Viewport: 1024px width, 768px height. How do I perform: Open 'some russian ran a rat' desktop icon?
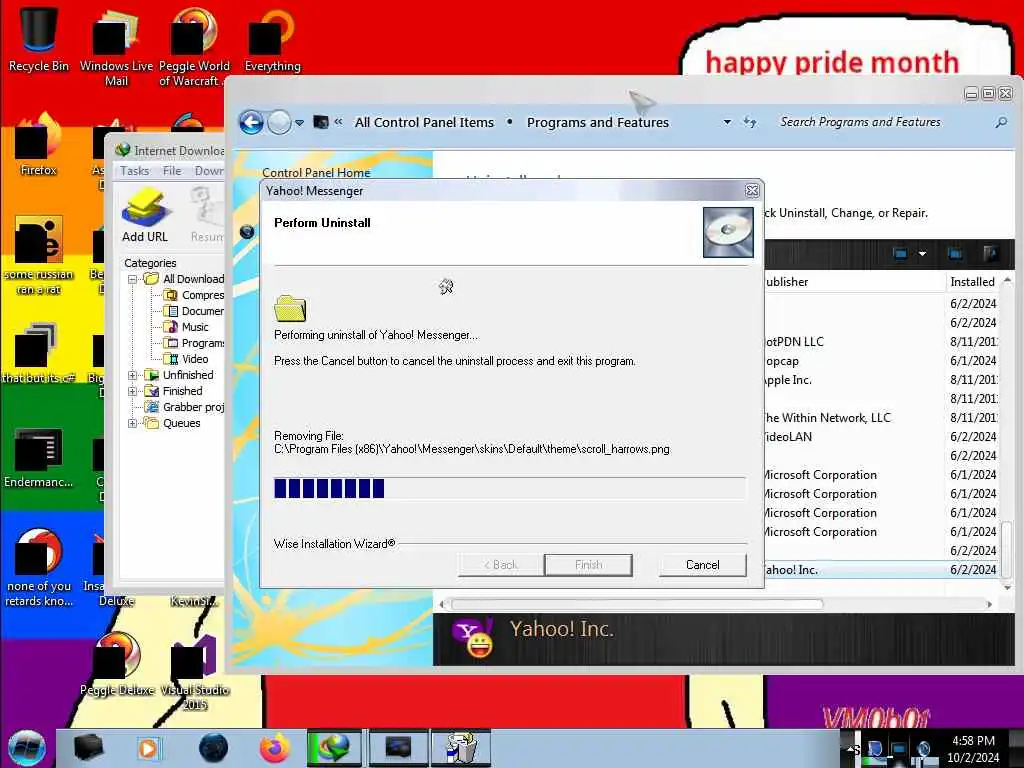coord(38,255)
